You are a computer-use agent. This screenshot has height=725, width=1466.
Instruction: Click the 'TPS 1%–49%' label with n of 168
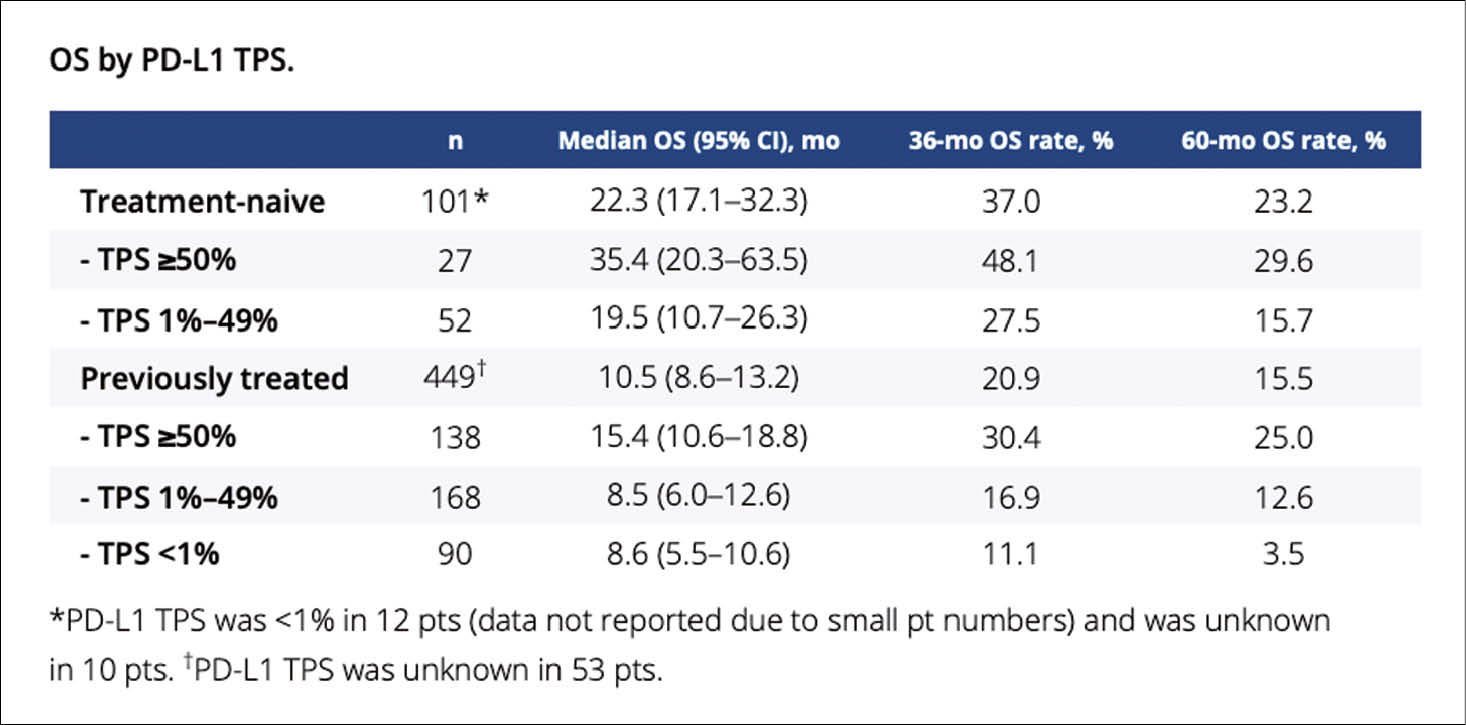(x=179, y=496)
